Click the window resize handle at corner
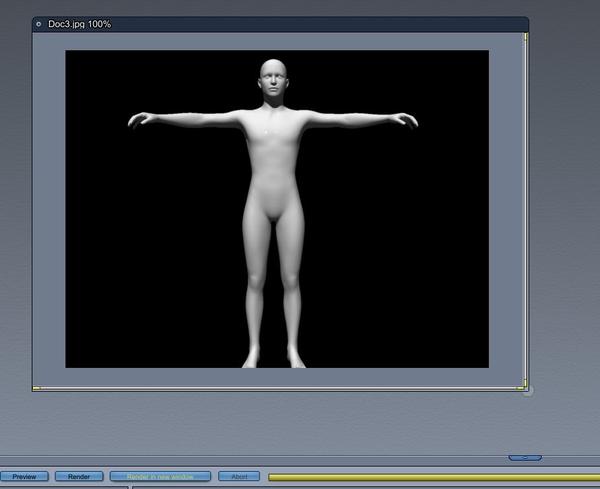The image size is (600, 489). click(528, 391)
